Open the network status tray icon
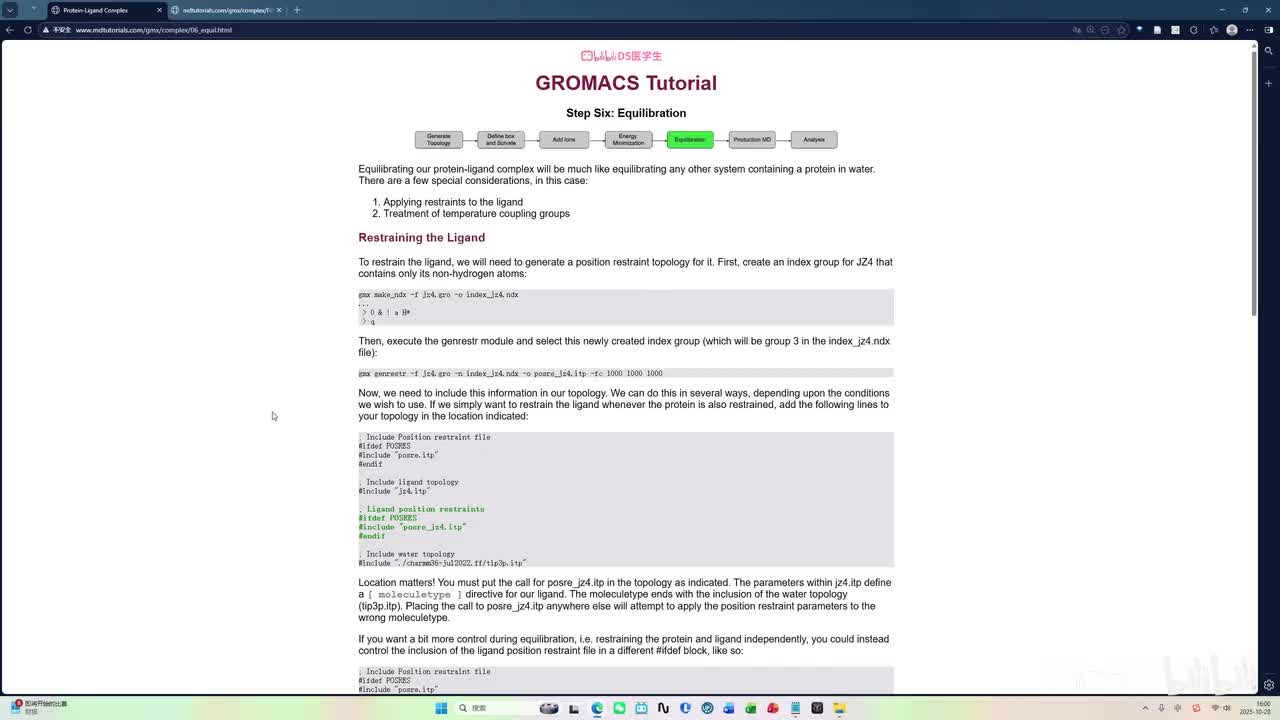This screenshot has width=1280, height=720. click(1215, 708)
